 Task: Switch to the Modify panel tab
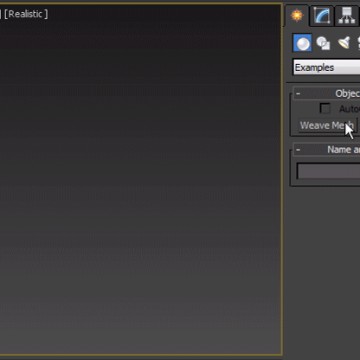(x=321, y=16)
